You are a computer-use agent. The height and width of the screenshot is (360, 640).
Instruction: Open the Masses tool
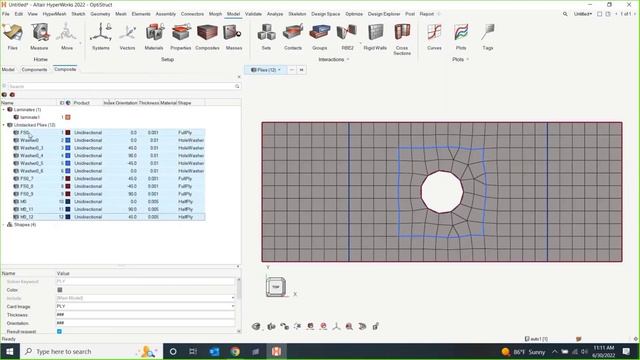[x=234, y=37]
